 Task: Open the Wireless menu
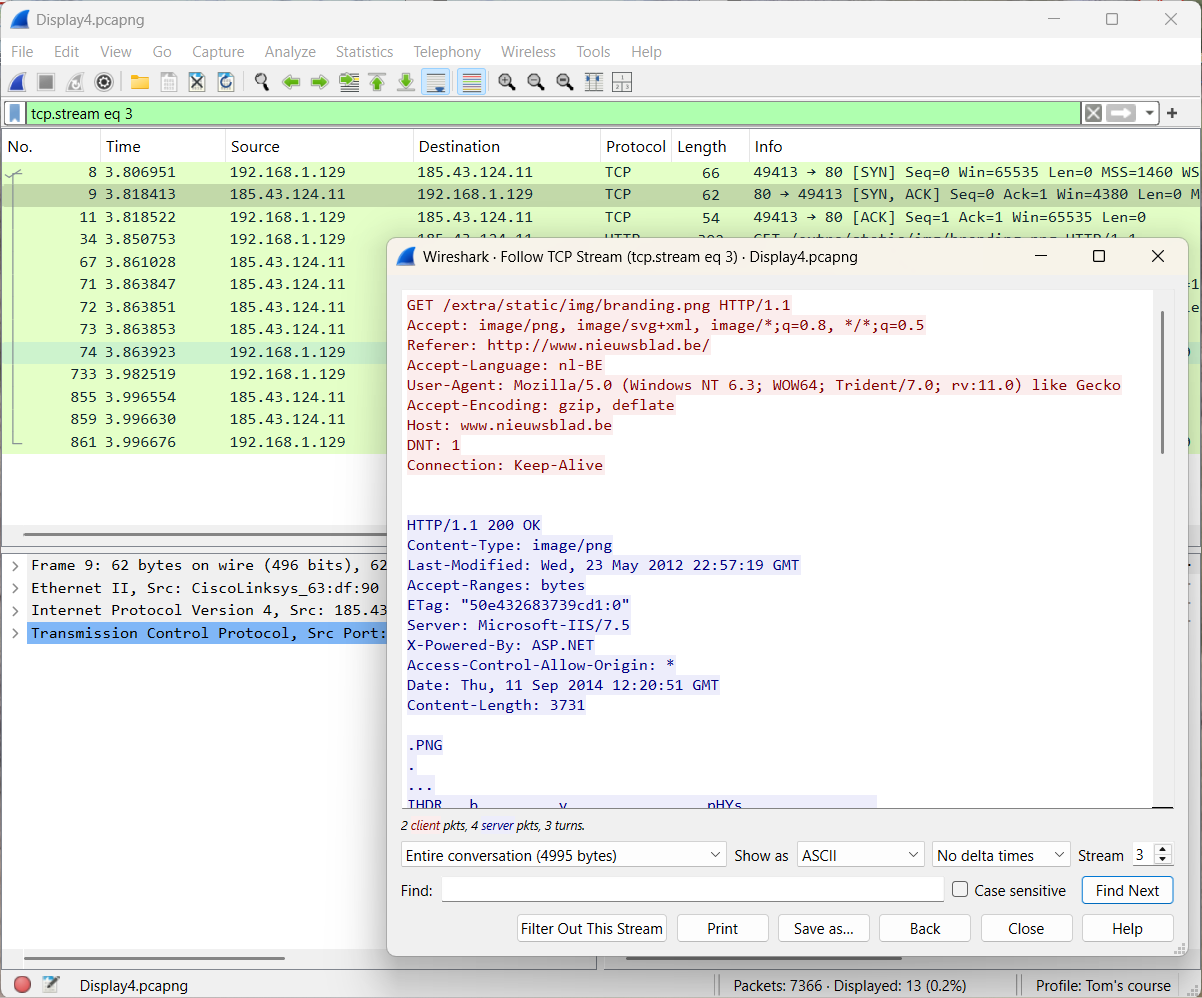tap(528, 52)
